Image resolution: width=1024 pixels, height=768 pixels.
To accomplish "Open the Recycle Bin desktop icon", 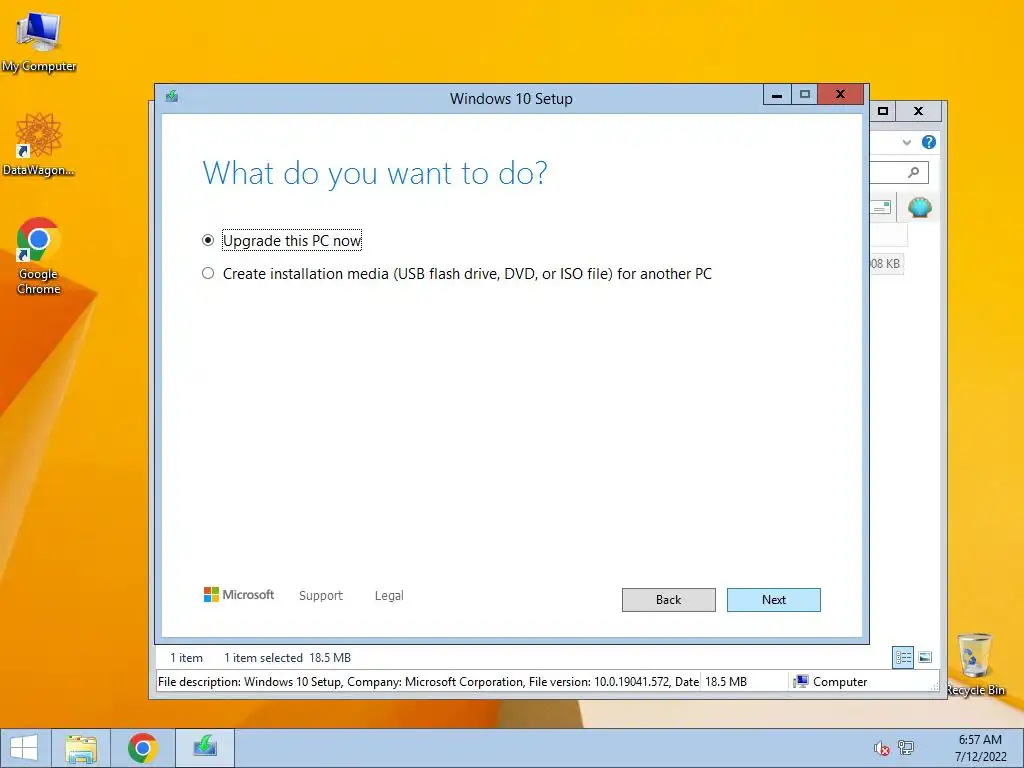I will 975,664.
